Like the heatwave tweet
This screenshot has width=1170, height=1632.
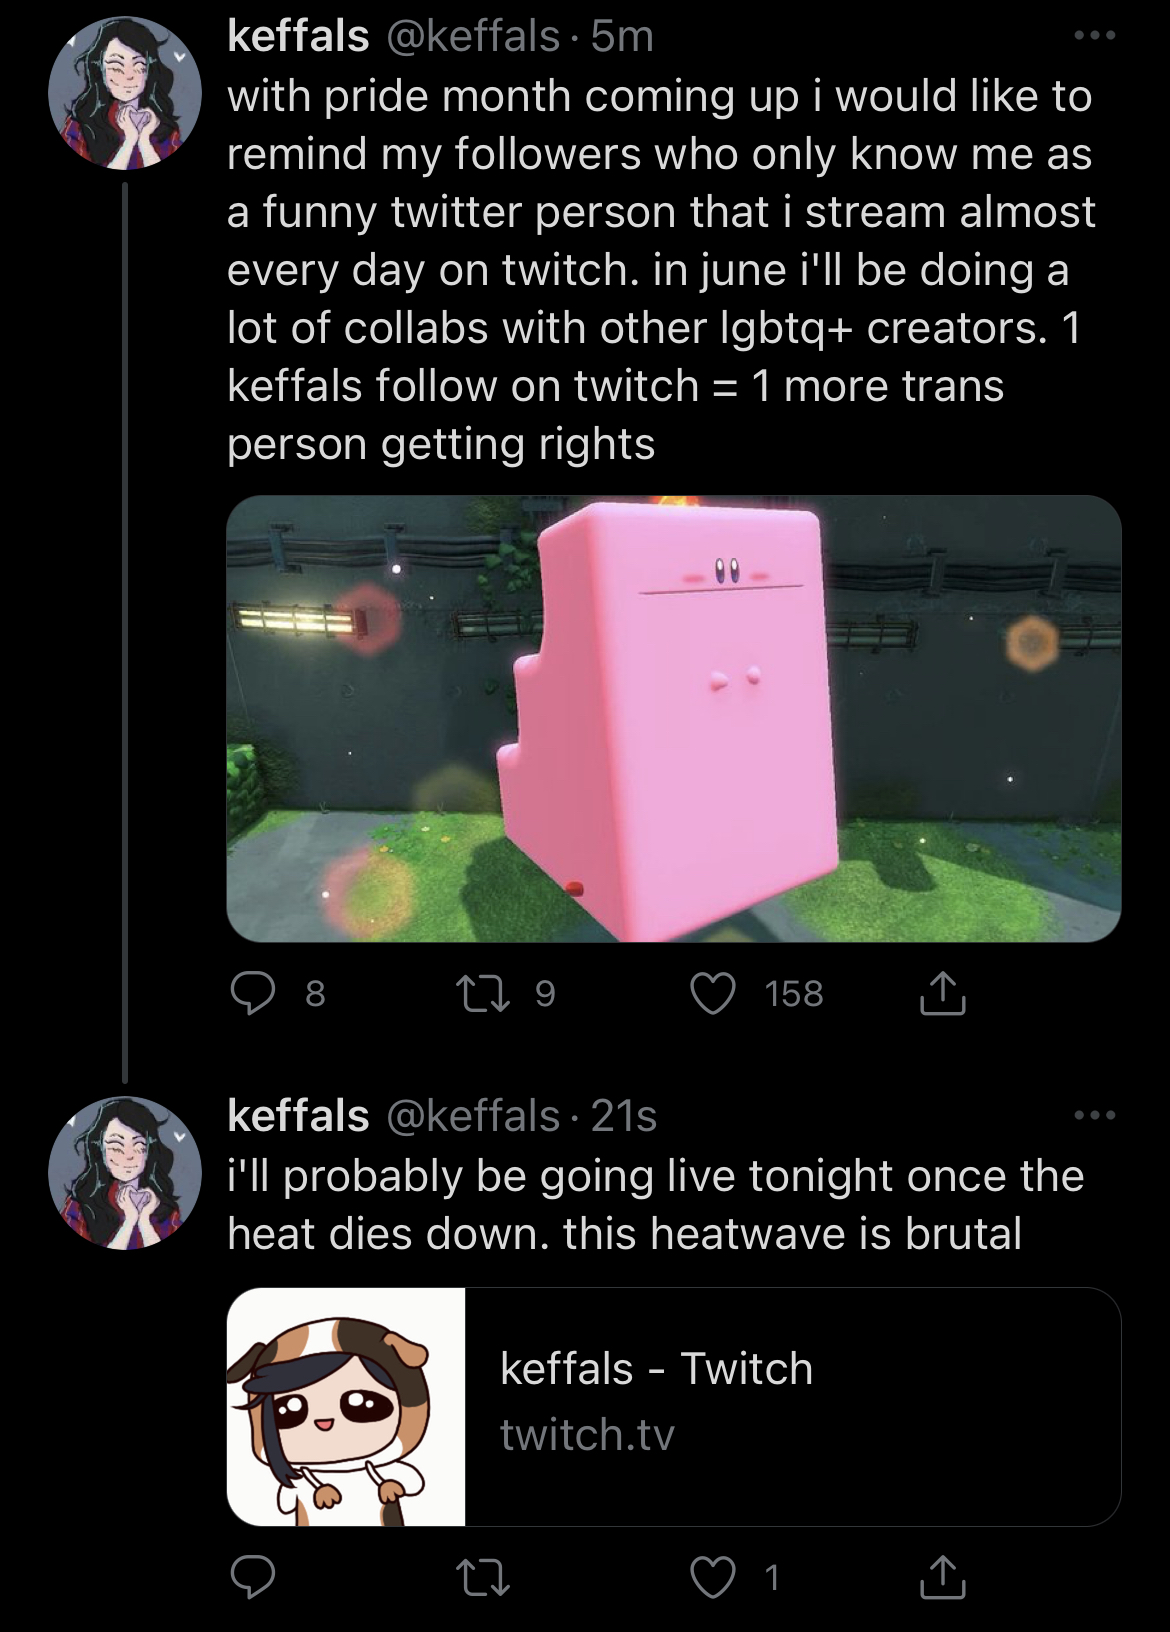tap(713, 1577)
